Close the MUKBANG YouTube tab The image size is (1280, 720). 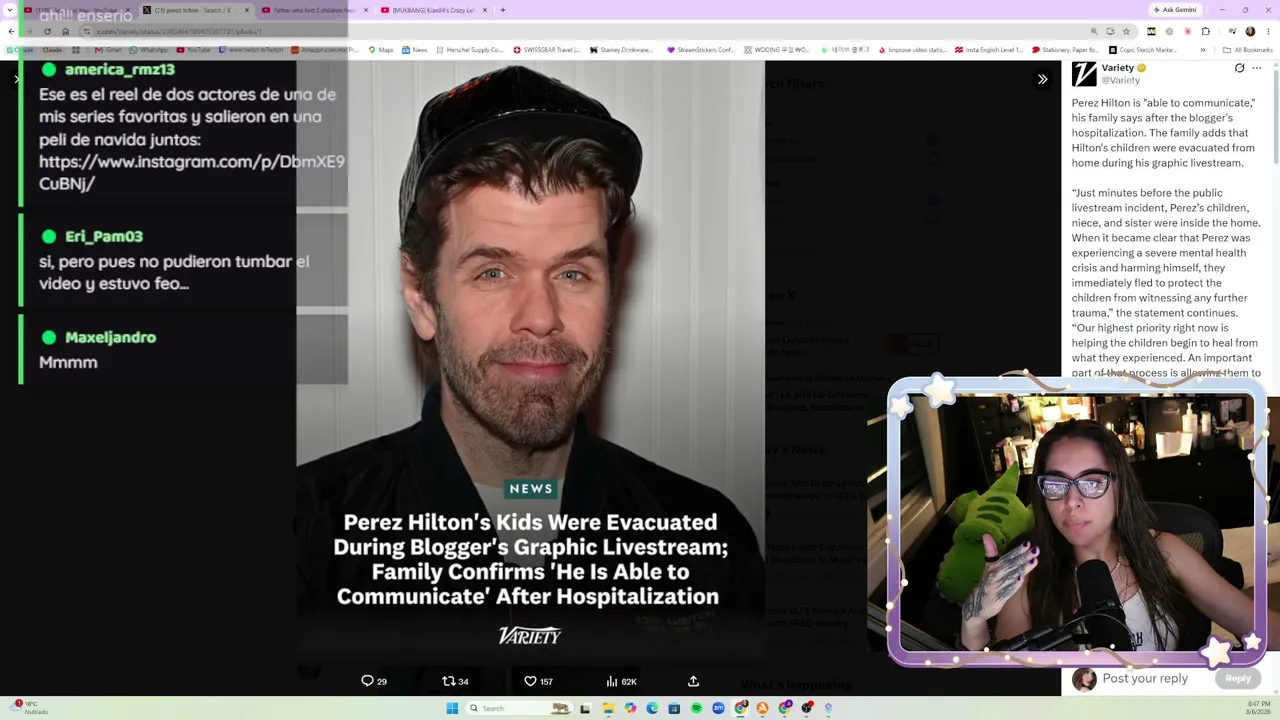485,10
